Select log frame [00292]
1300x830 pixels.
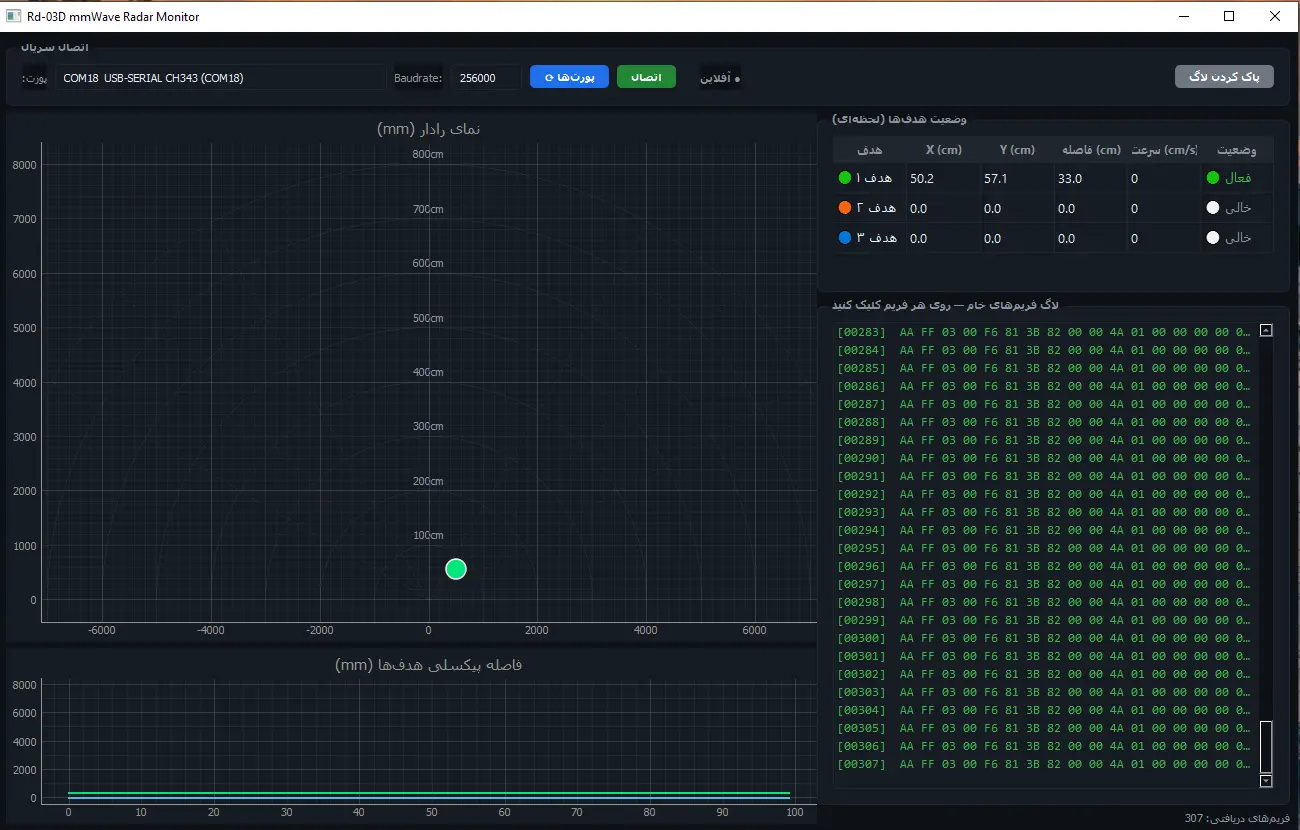tap(1044, 494)
